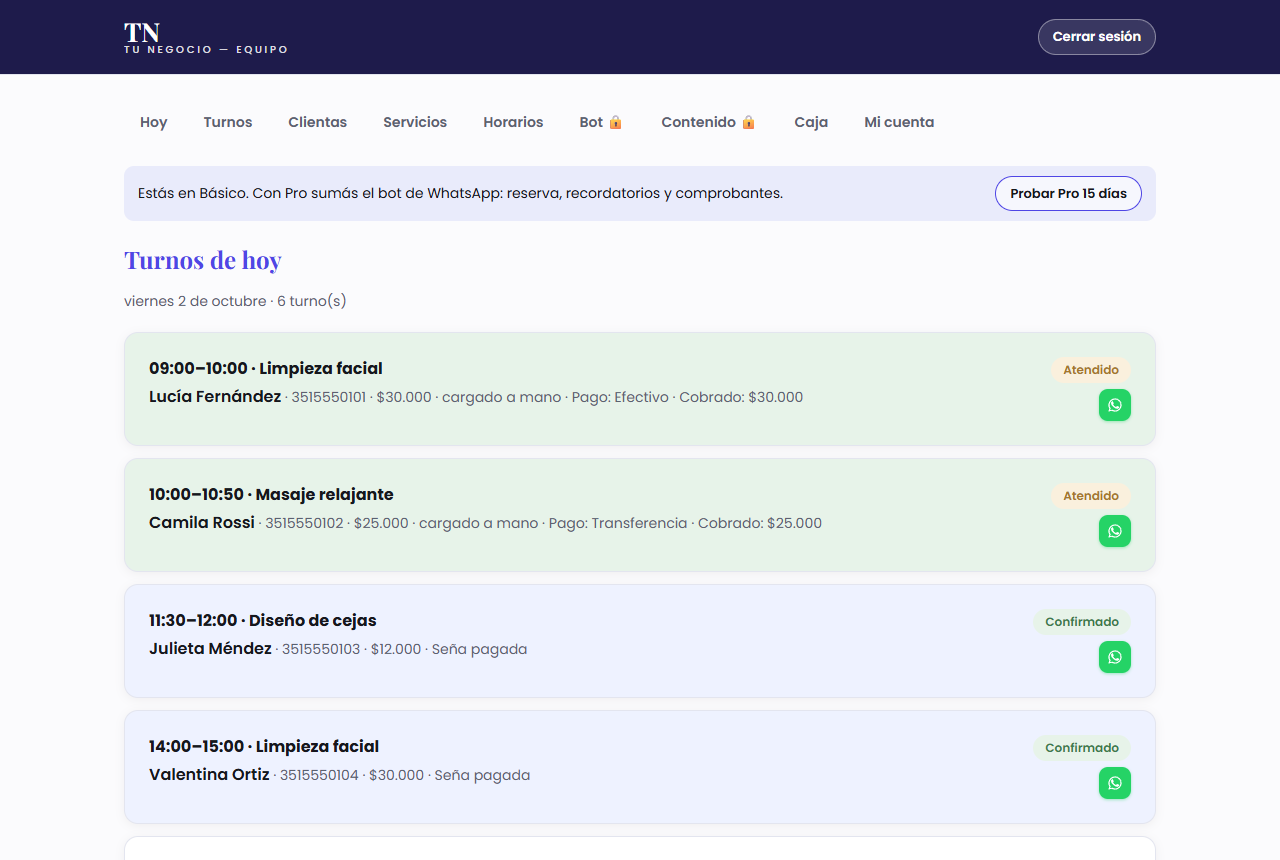The height and width of the screenshot is (860, 1280).
Task: Click the 14:00–15:00 Limpieza facial heading
Action: tap(264, 747)
